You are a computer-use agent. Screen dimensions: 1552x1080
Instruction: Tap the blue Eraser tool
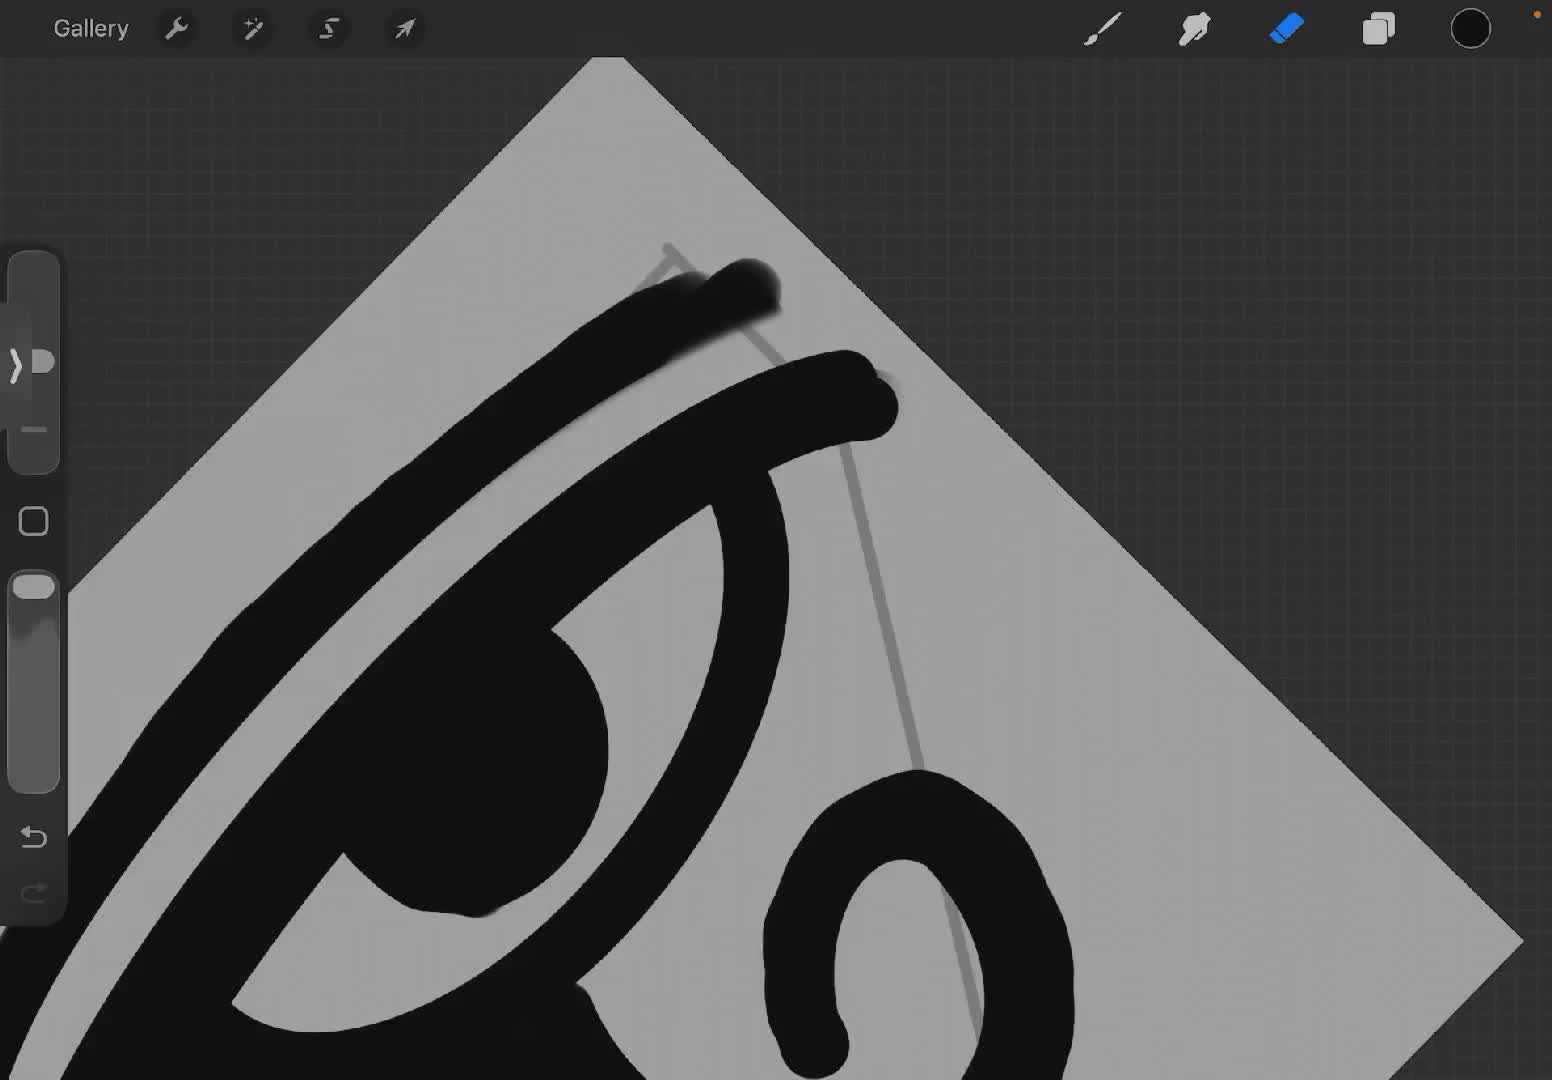(1286, 29)
